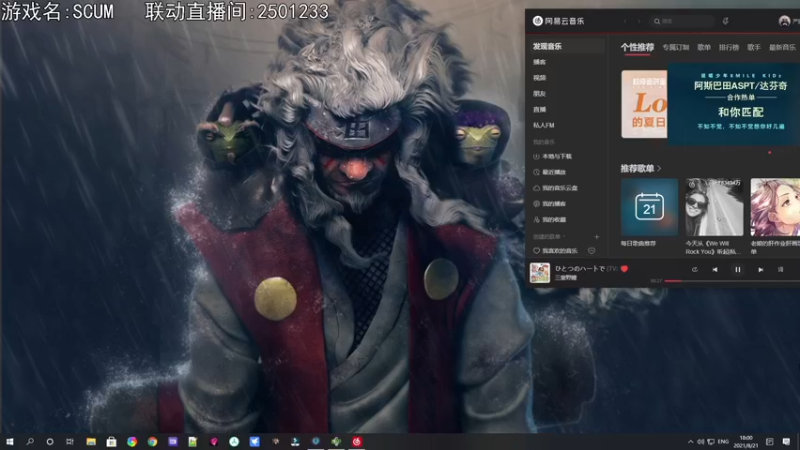Open the now-playing album cover

pos(539,273)
